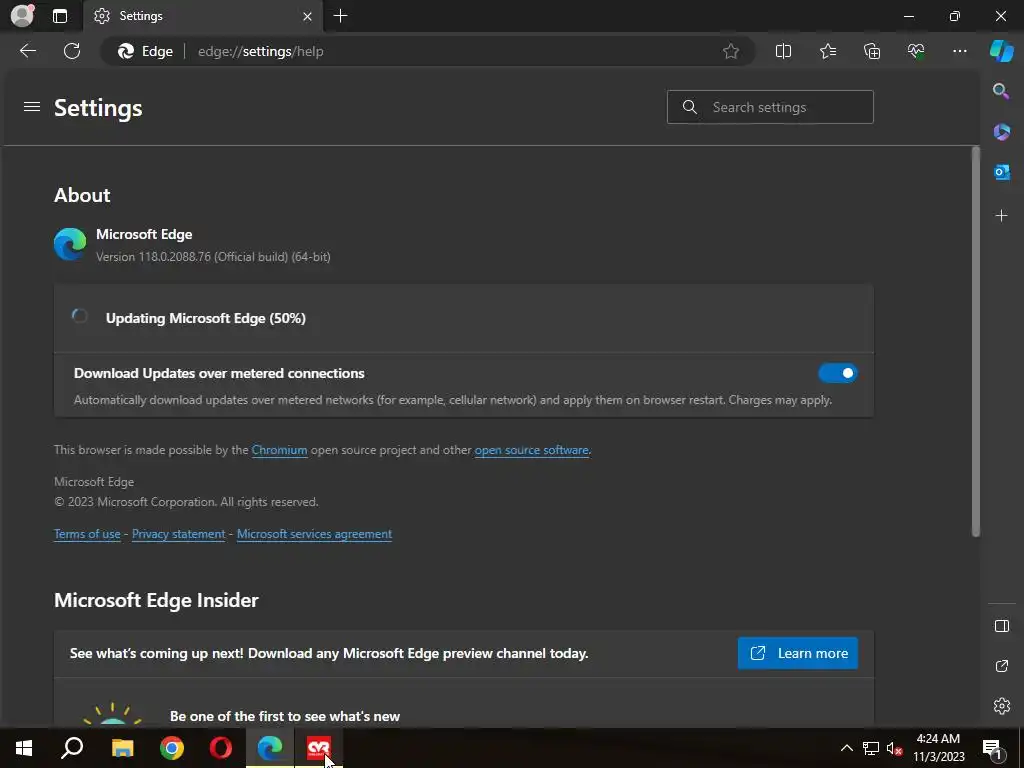Add a sidebar app with plus
The height and width of the screenshot is (768, 1024).
coord(1001,216)
